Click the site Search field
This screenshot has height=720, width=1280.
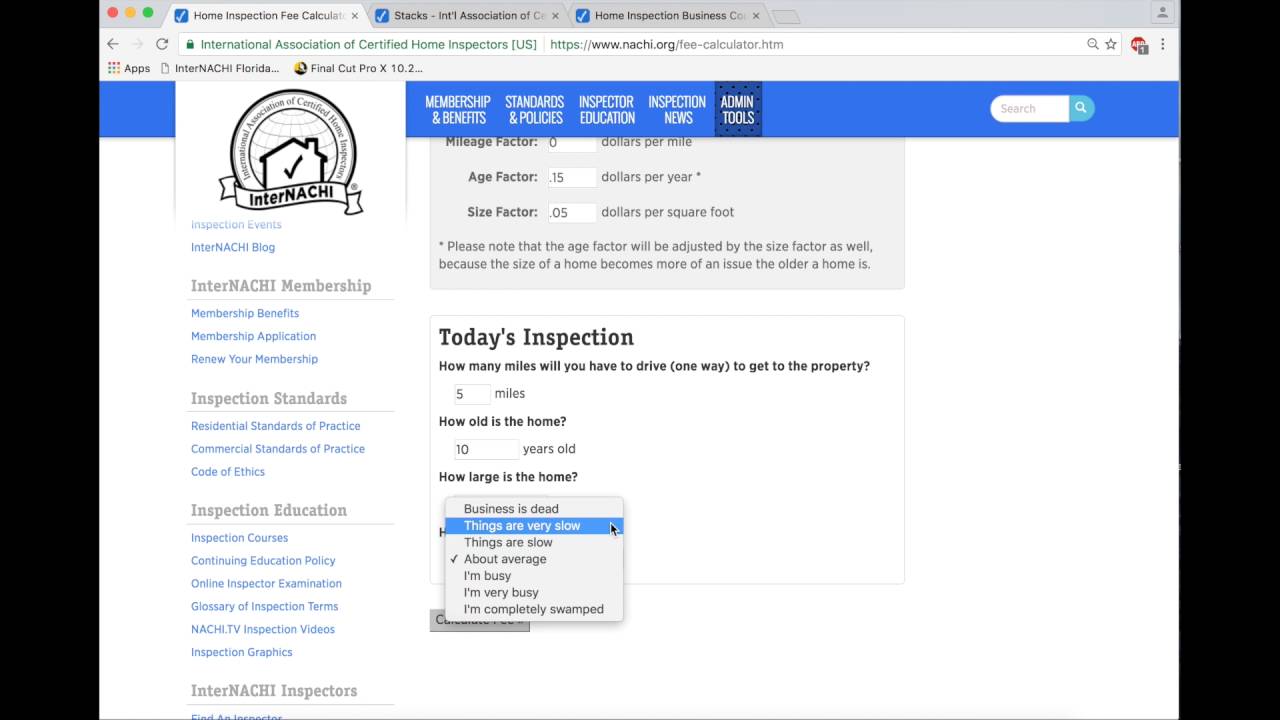[x=1030, y=108]
